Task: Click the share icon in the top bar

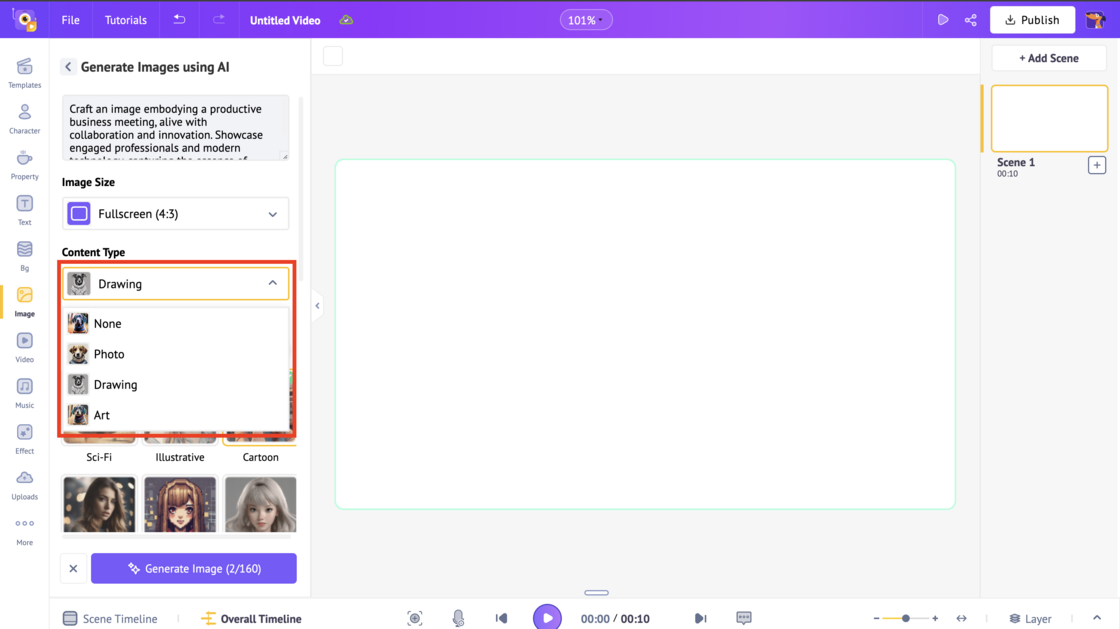Action: tap(970, 19)
